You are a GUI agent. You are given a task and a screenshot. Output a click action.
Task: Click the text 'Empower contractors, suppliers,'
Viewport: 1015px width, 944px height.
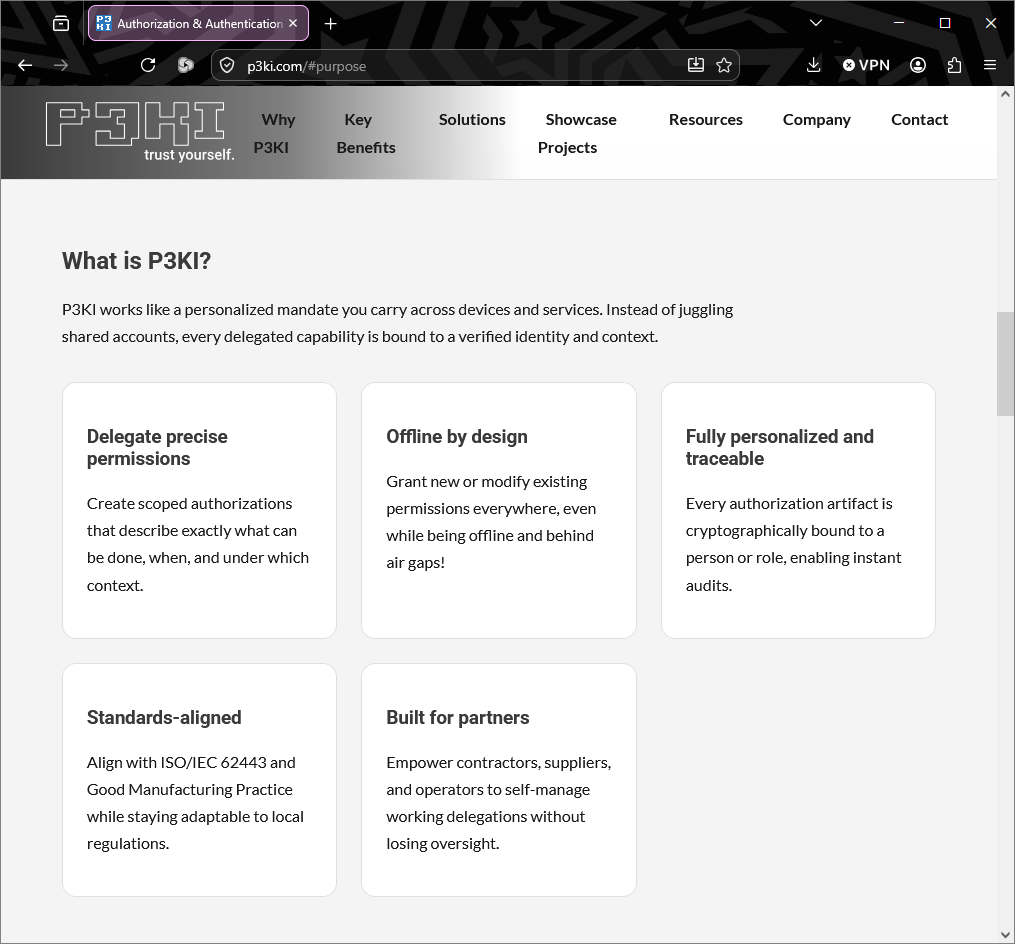pos(498,763)
